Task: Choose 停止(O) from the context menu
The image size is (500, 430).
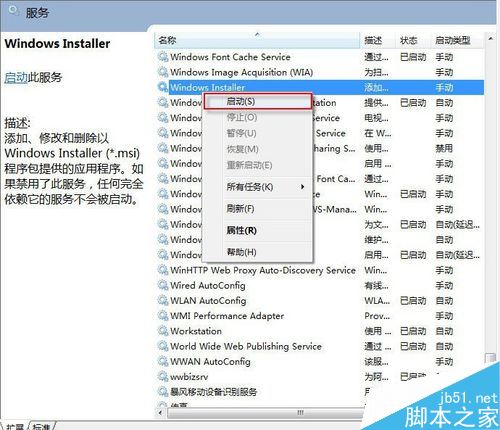Action: pos(258,117)
